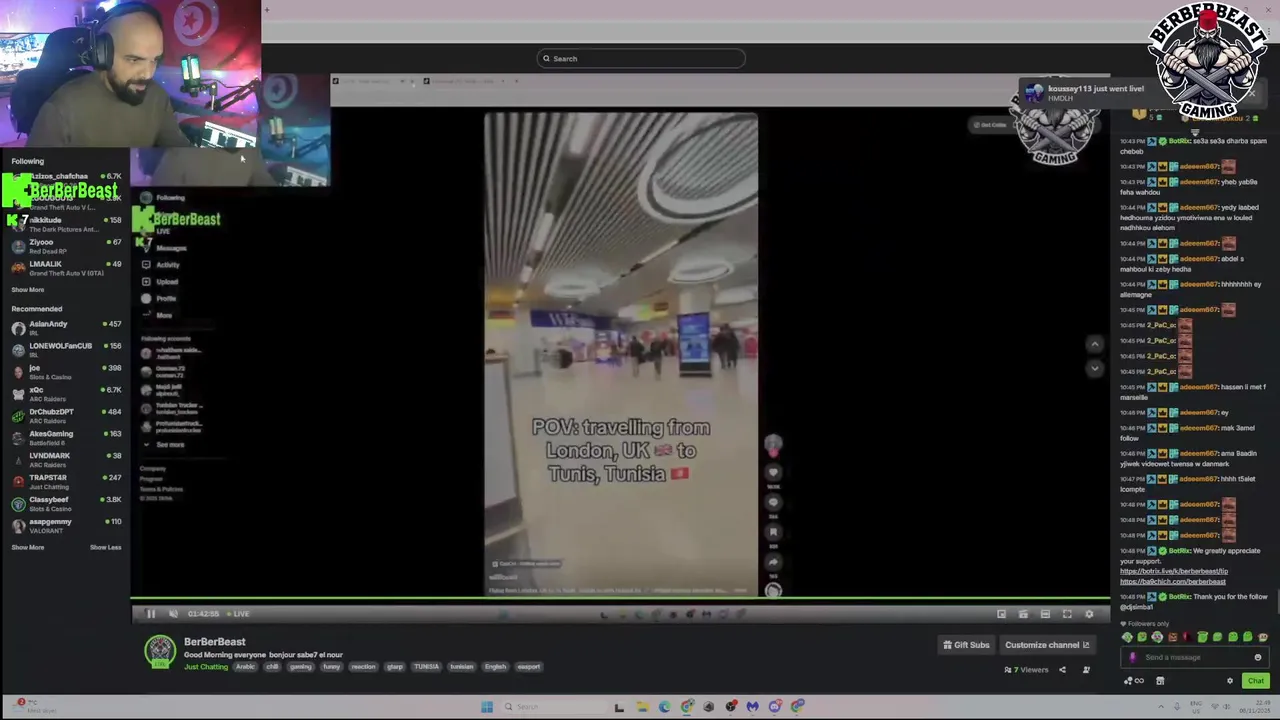The image size is (1280, 720).
Task: Open the emoji picker in chat input
Action: [1258, 657]
